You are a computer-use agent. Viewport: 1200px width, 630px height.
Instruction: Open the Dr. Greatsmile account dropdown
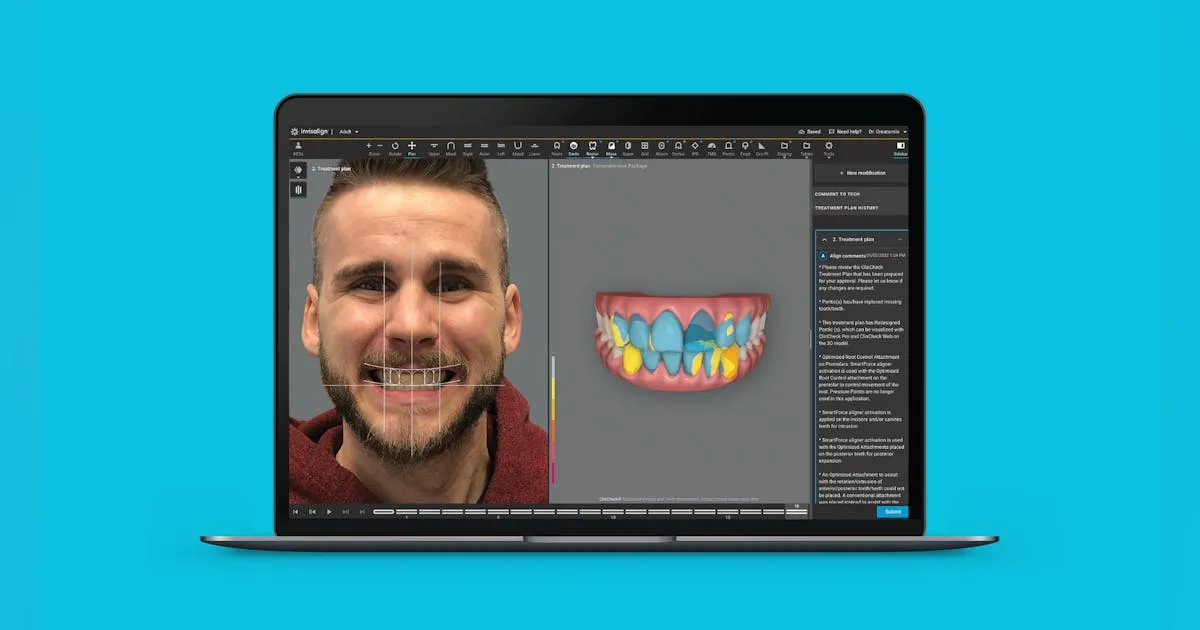pos(888,131)
